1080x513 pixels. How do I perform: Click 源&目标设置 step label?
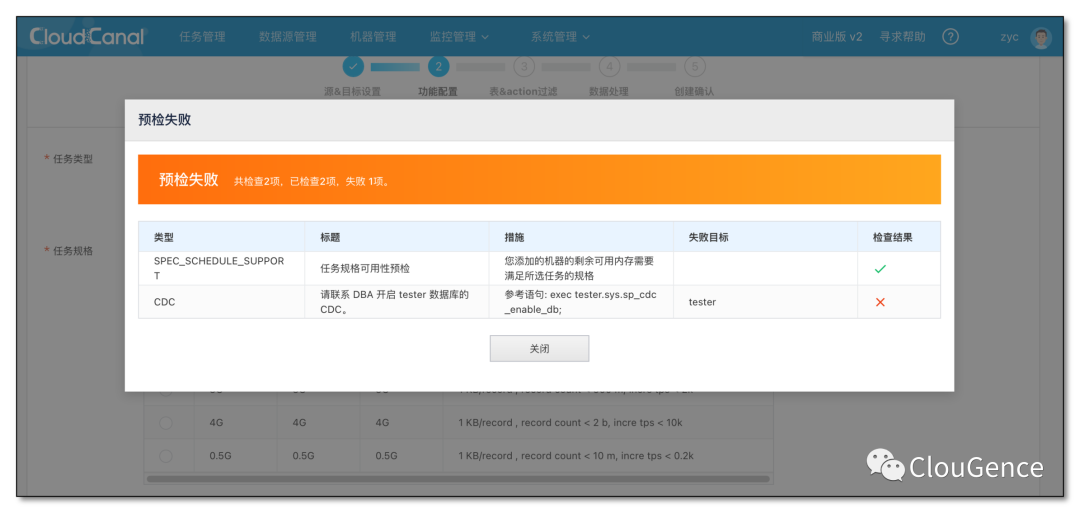[352, 91]
